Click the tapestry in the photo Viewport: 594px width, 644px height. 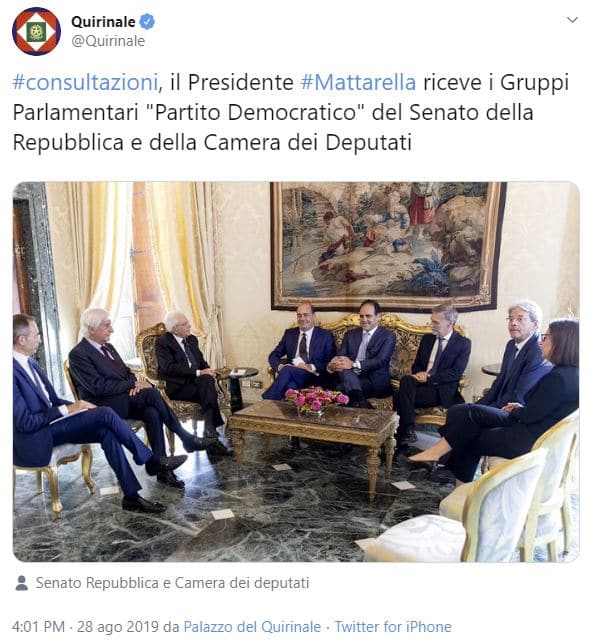point(388,245)
